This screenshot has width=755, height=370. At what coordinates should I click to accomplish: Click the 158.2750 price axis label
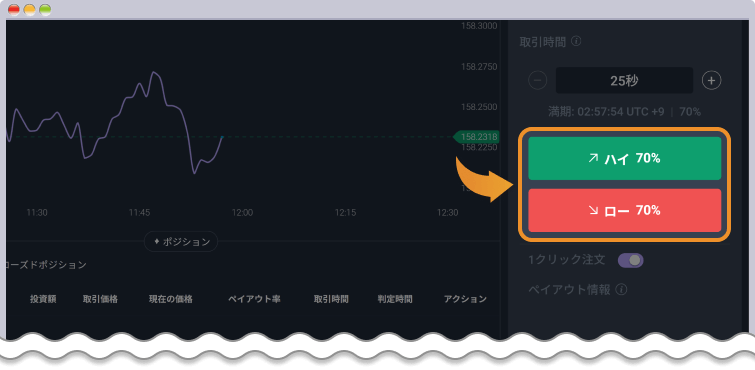click(479, 66)
